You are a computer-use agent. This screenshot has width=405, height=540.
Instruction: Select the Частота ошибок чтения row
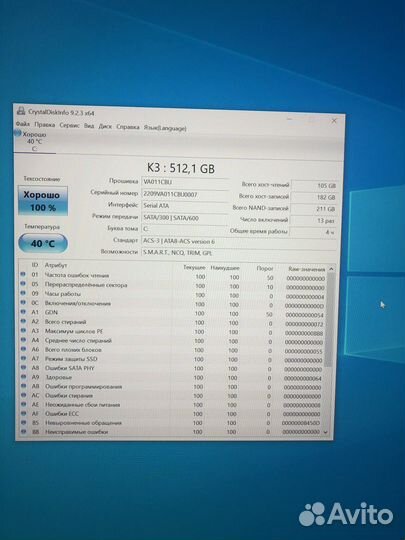pyautogui.click(x=173, y=276)
